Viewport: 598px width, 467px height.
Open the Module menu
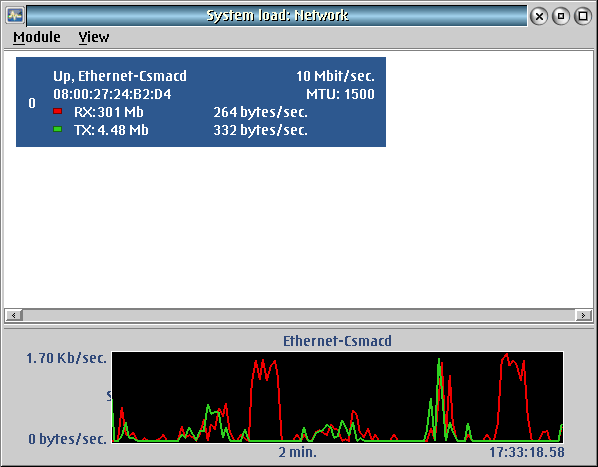click(37, 37)
